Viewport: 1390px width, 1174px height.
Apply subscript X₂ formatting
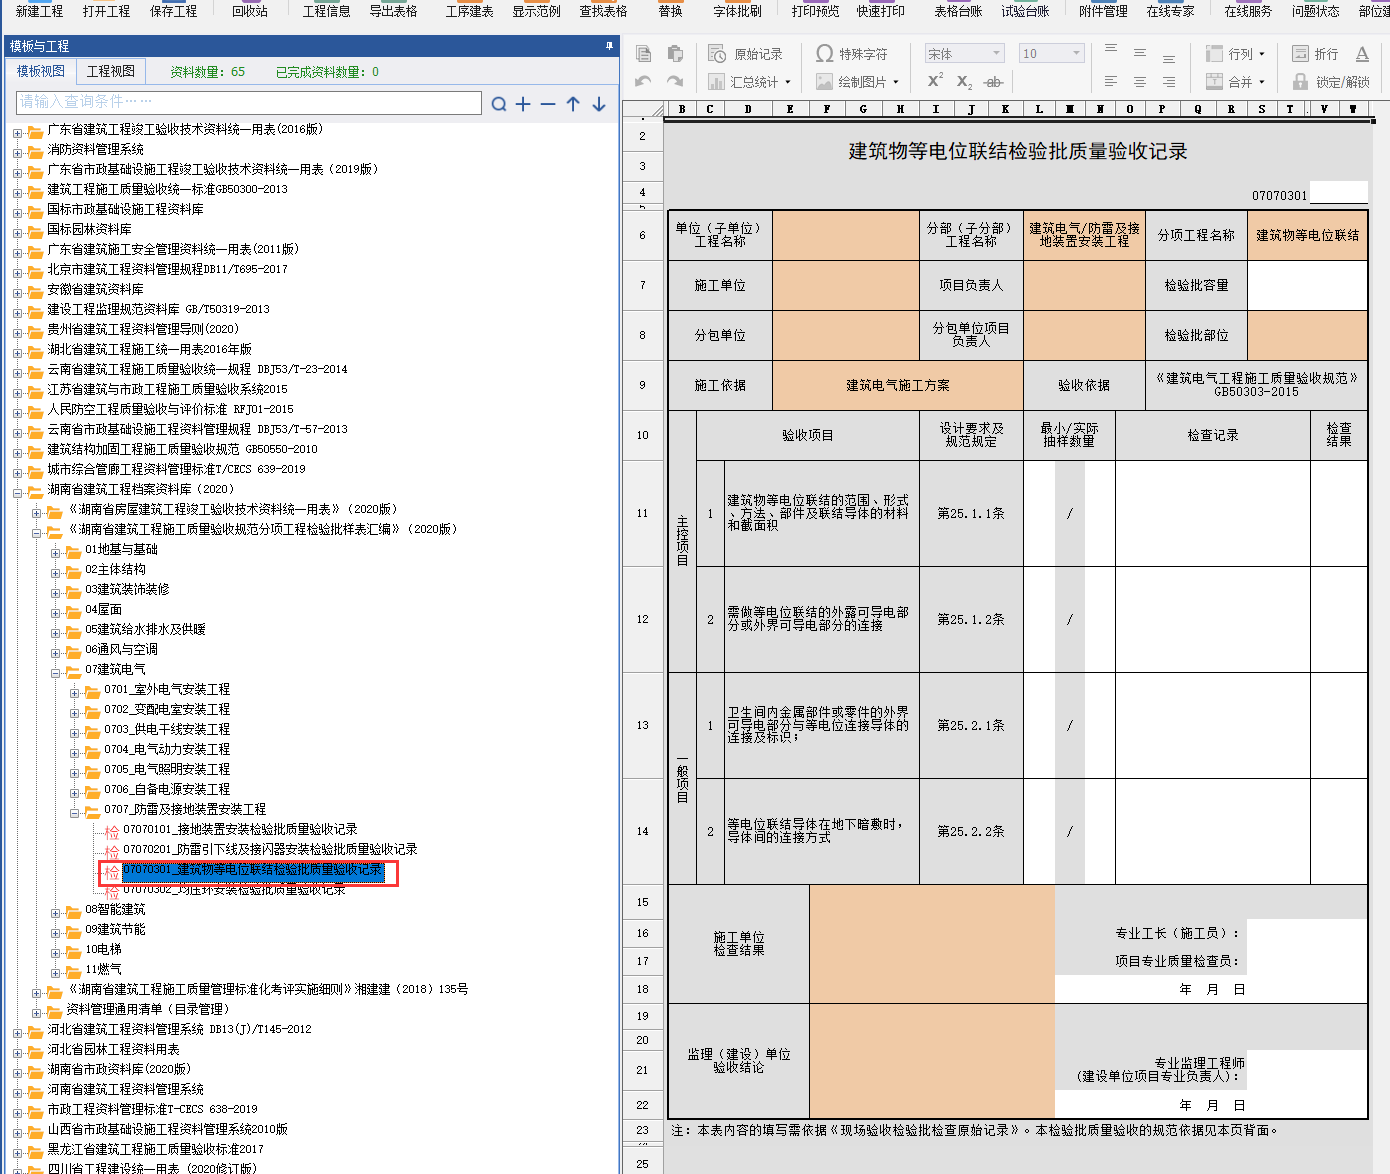pyautogui.click(x=964, y=82)
